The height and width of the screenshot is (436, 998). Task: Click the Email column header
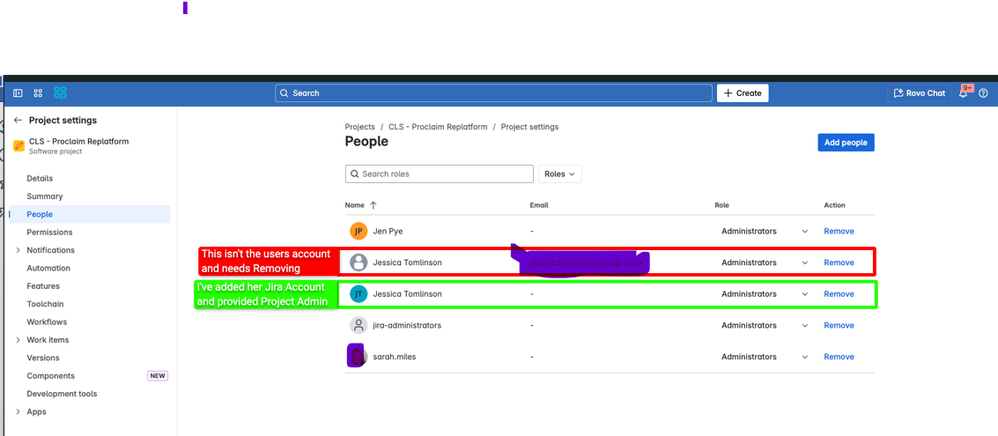coord(538,205)
